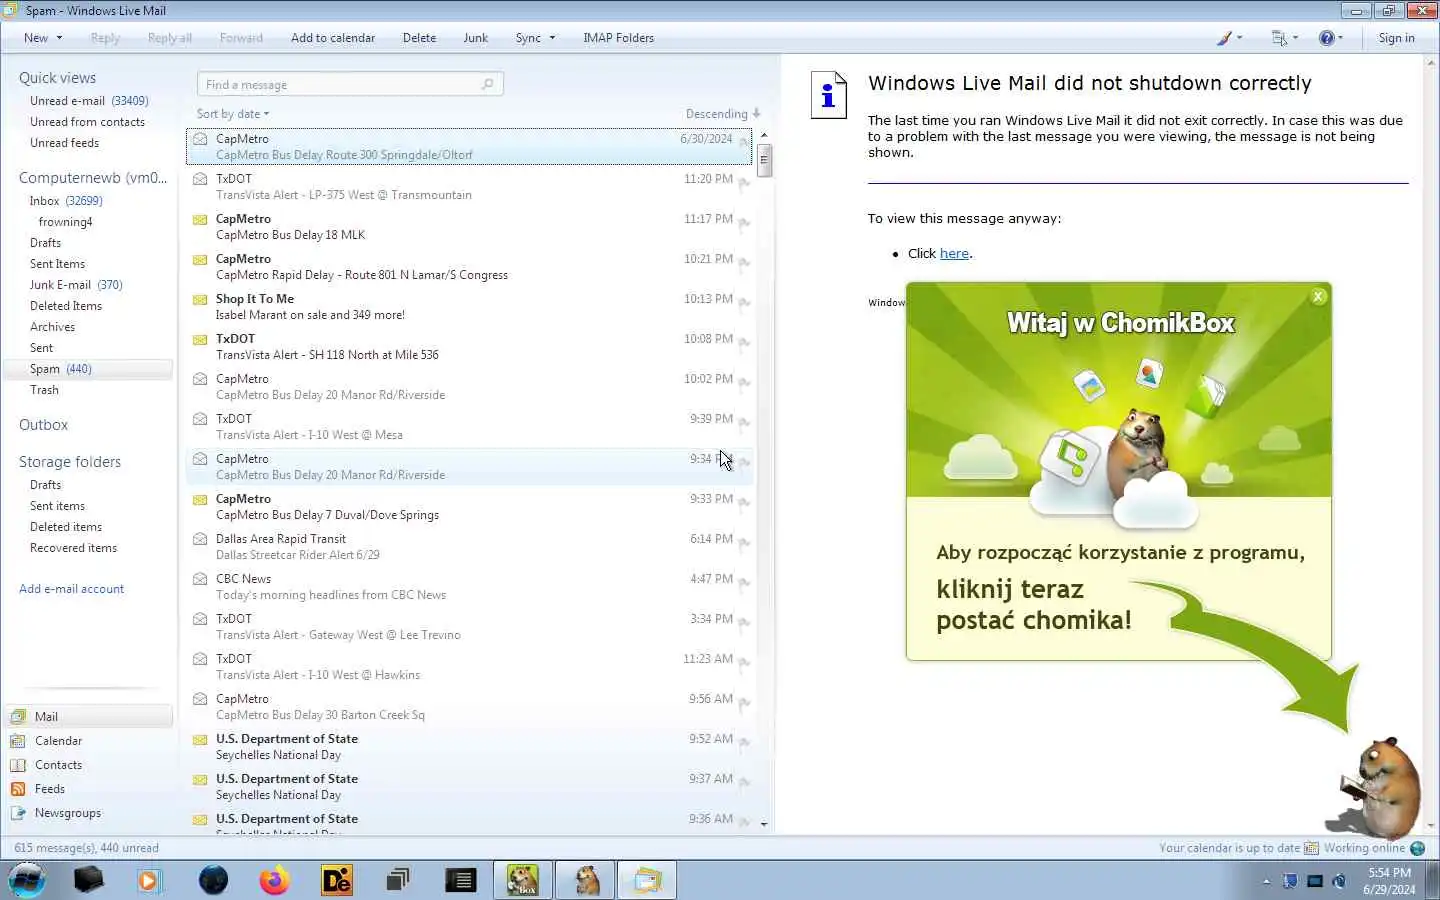Image resolution: width=1440 pixels, height=900 pixels.
Task: Click the search magnifier in Find a message
Action: pyautogui.click(x=488, y=84)
